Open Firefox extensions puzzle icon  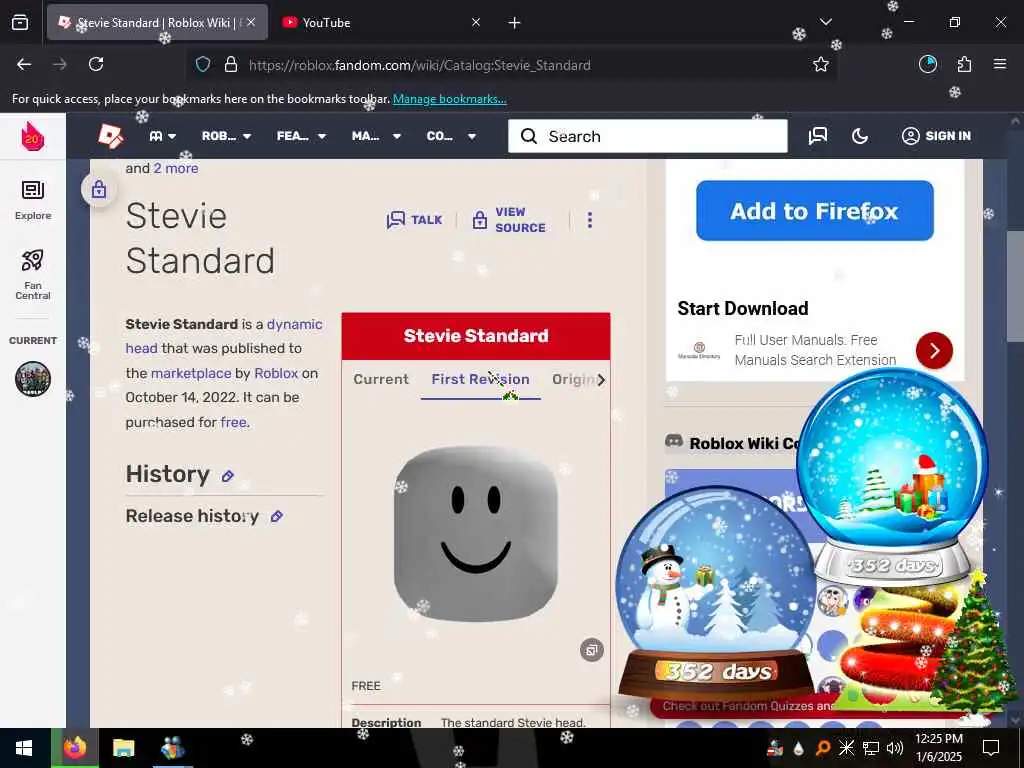pos(964,64)
